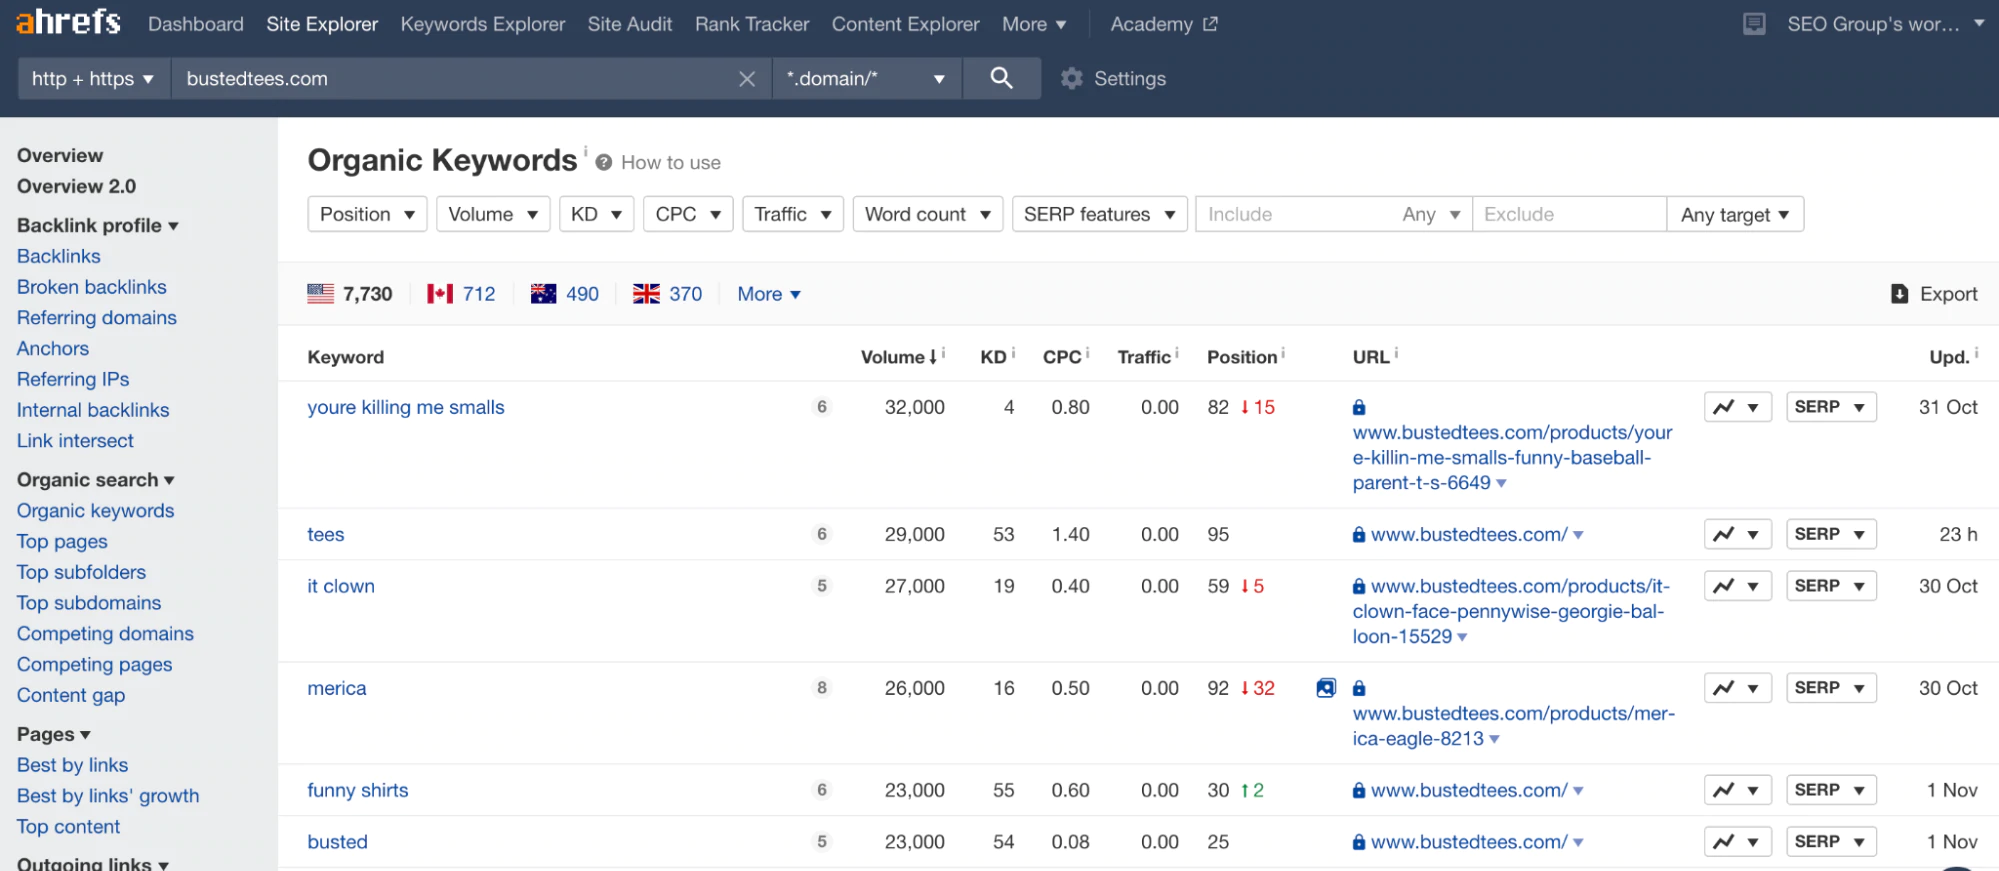Select the Canada flag country filter
The width and height of the screenshot is (1999, 871).
click(x=440, y=294)
